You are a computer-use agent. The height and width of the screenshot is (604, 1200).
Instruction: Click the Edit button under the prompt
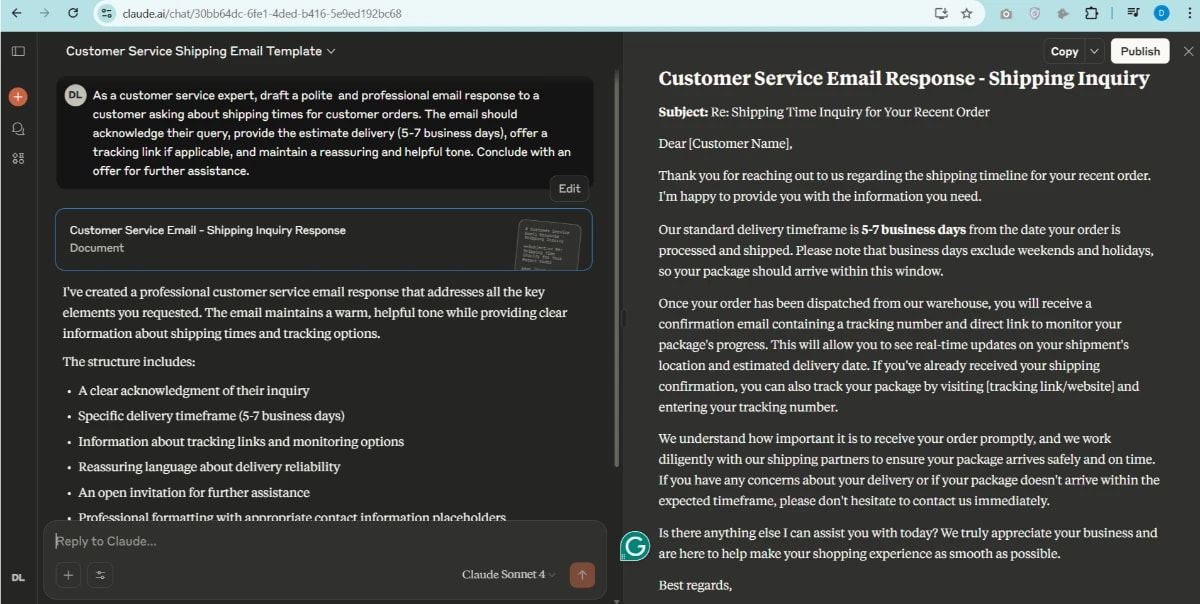(569, 188)
